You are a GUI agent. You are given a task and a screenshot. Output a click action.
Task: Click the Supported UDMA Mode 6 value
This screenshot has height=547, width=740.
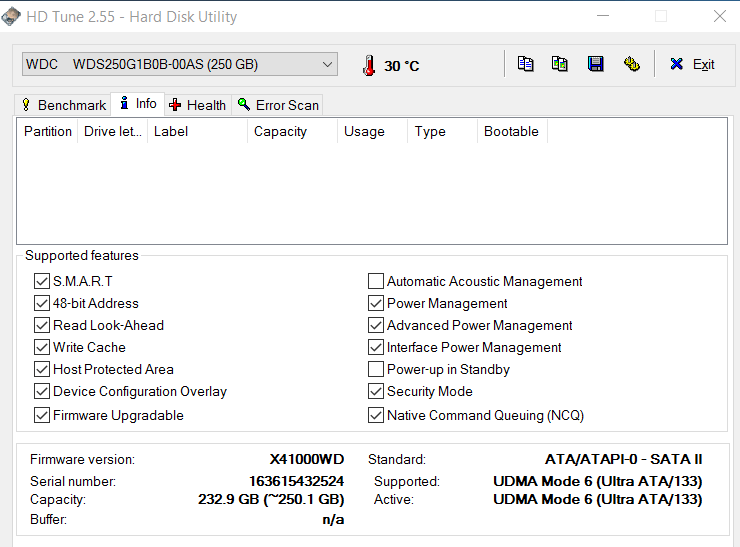(597, 481)
